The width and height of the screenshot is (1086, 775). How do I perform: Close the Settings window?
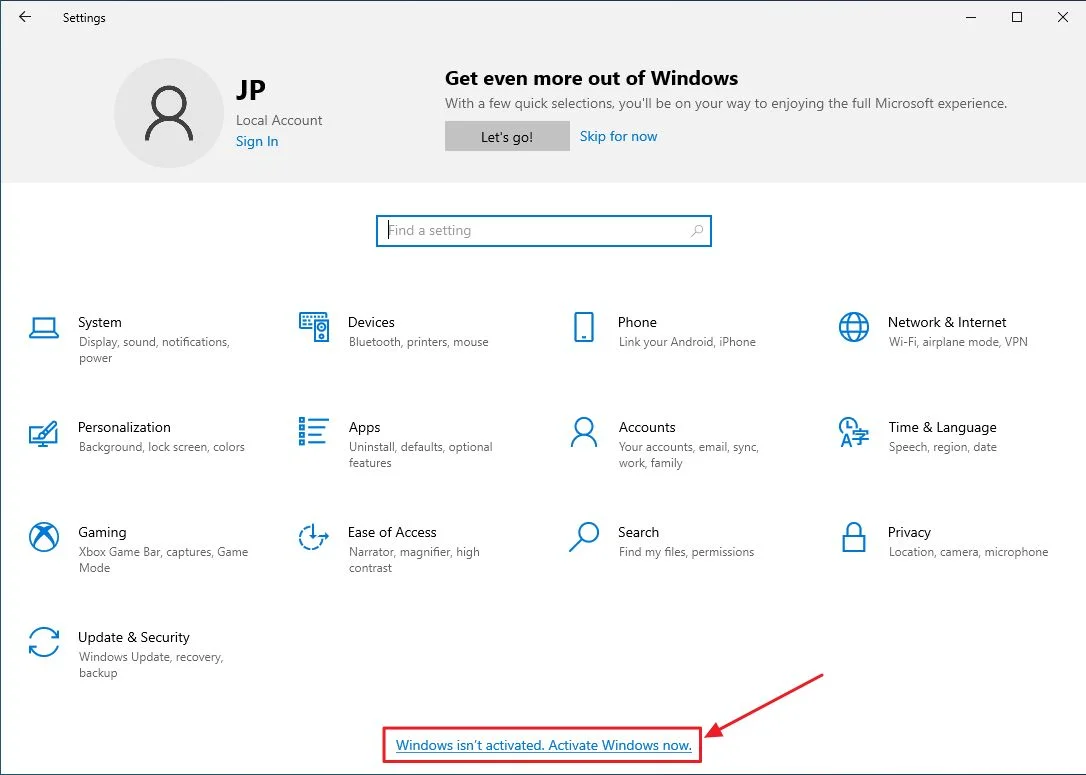(1062, 17)
